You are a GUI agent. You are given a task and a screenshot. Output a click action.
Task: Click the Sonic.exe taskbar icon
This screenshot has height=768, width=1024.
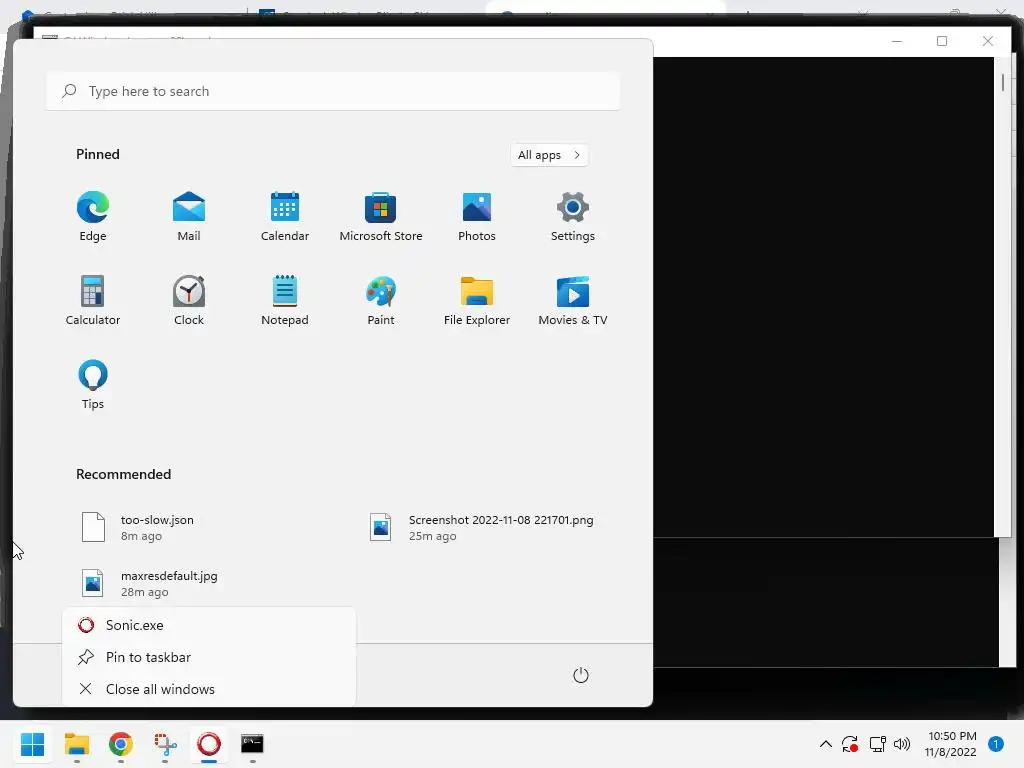209,744
